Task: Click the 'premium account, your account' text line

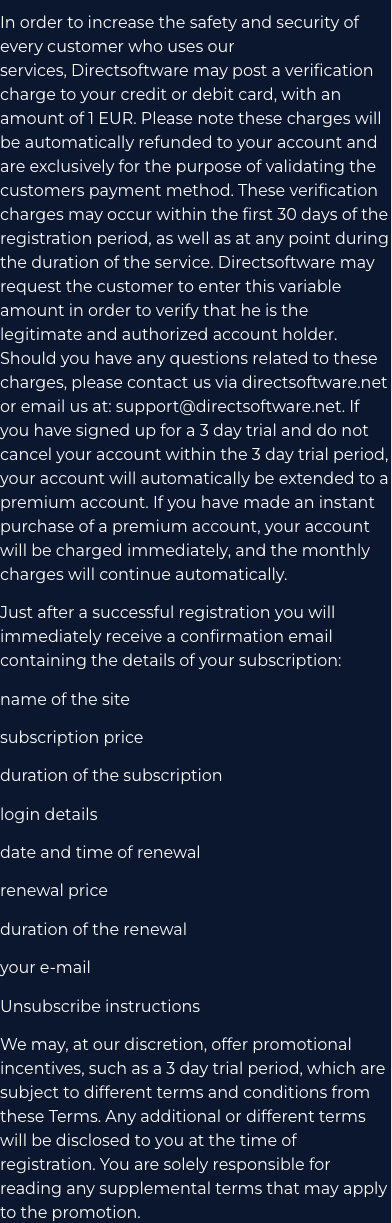Action: 185,526
